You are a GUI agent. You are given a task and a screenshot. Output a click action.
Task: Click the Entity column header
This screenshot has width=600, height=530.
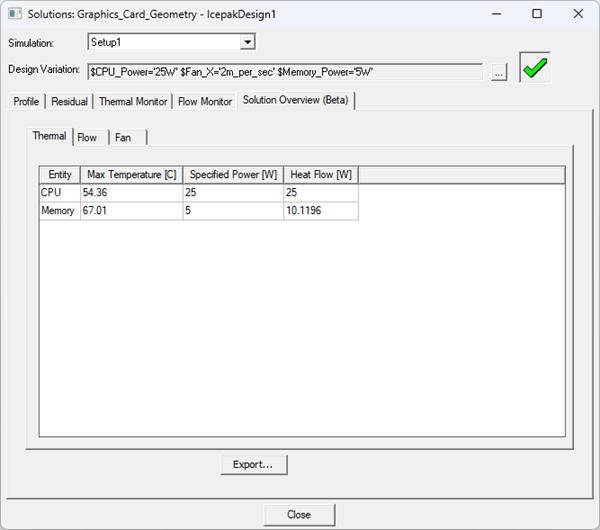coord(60,175)
